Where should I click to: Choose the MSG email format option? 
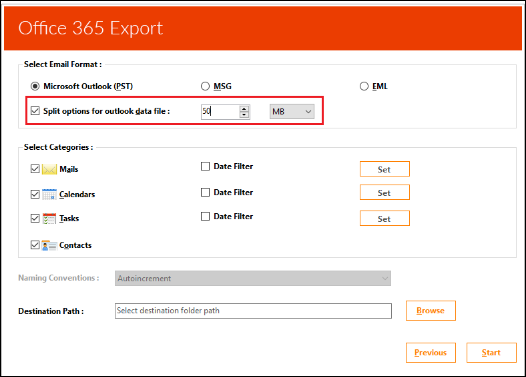205,86
